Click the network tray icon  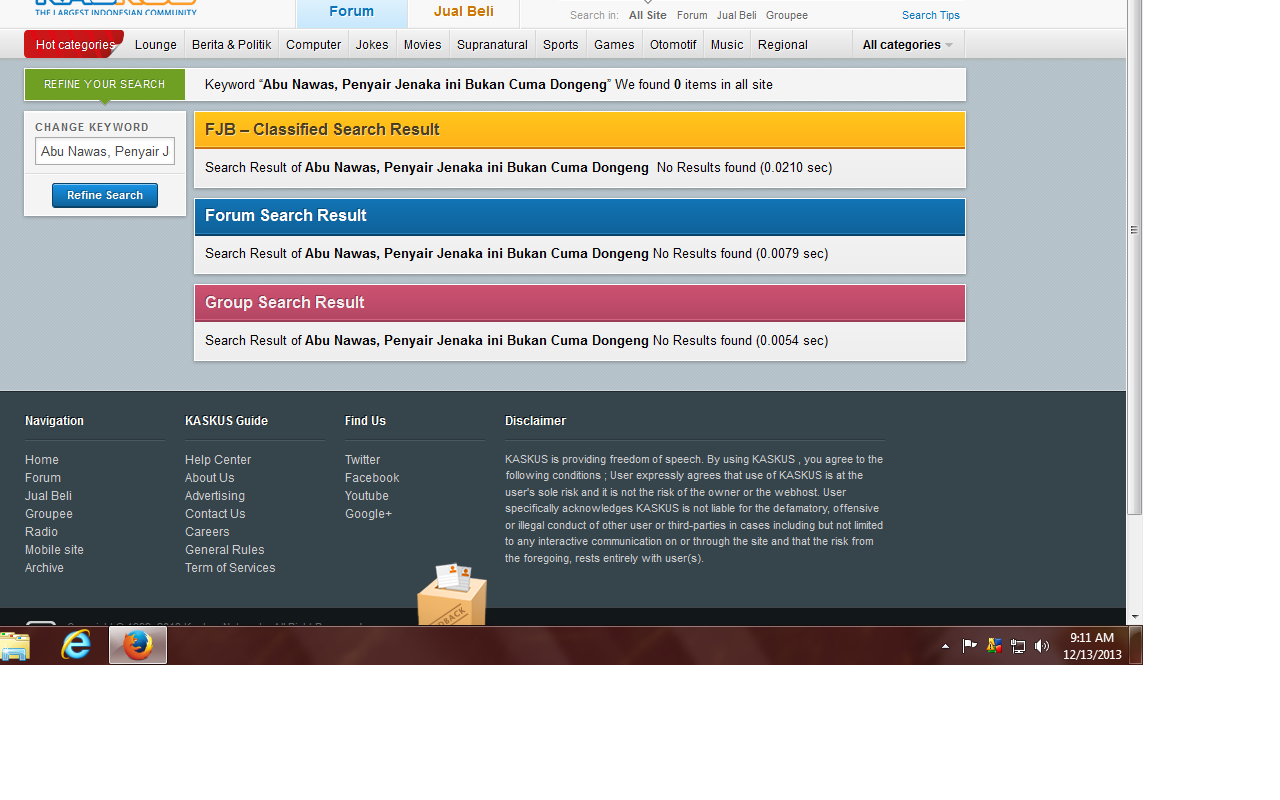(1018, 646)
